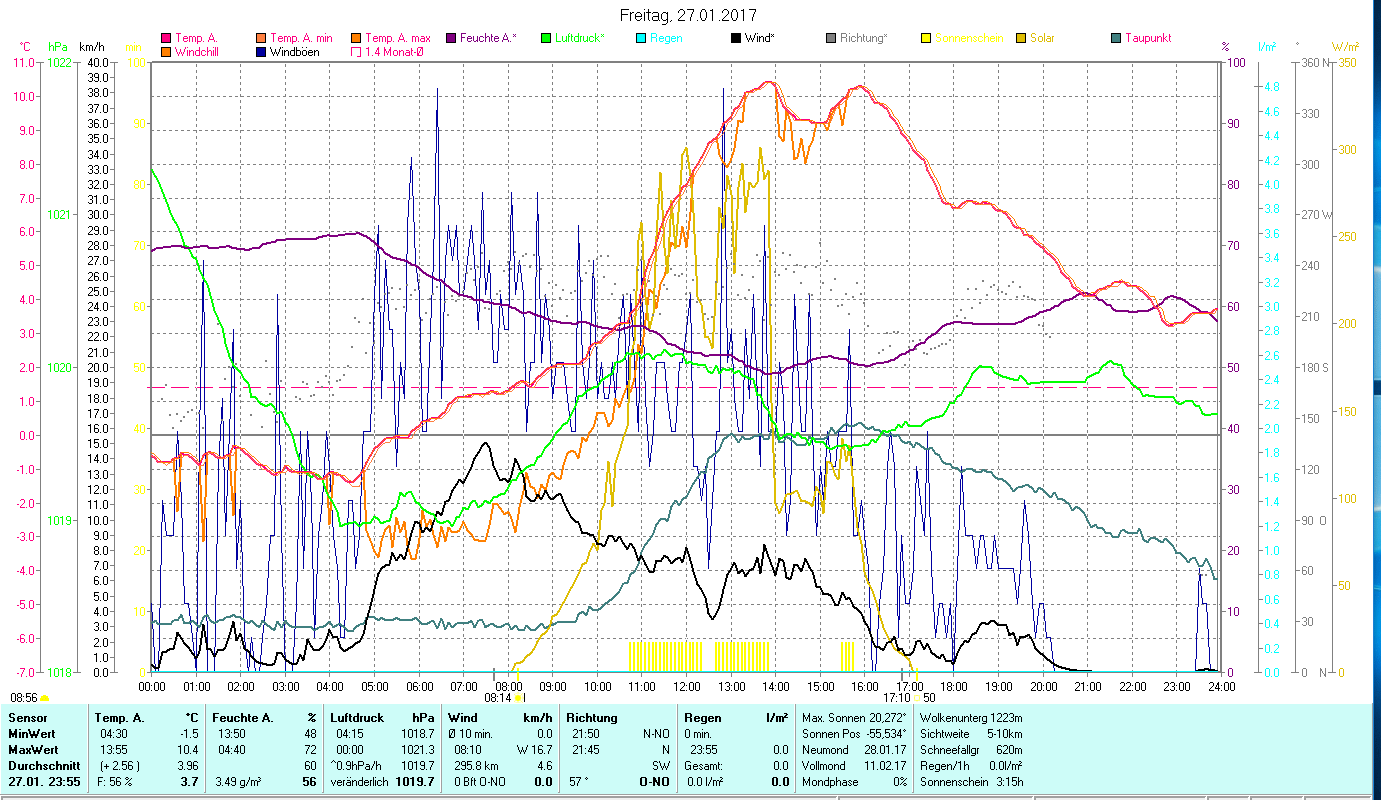Screen dimensions: 1381x800
Task: Click the 'Max. Sonnen 20,272°' entry
Action: pyautogui.click(x=854, y=718)
